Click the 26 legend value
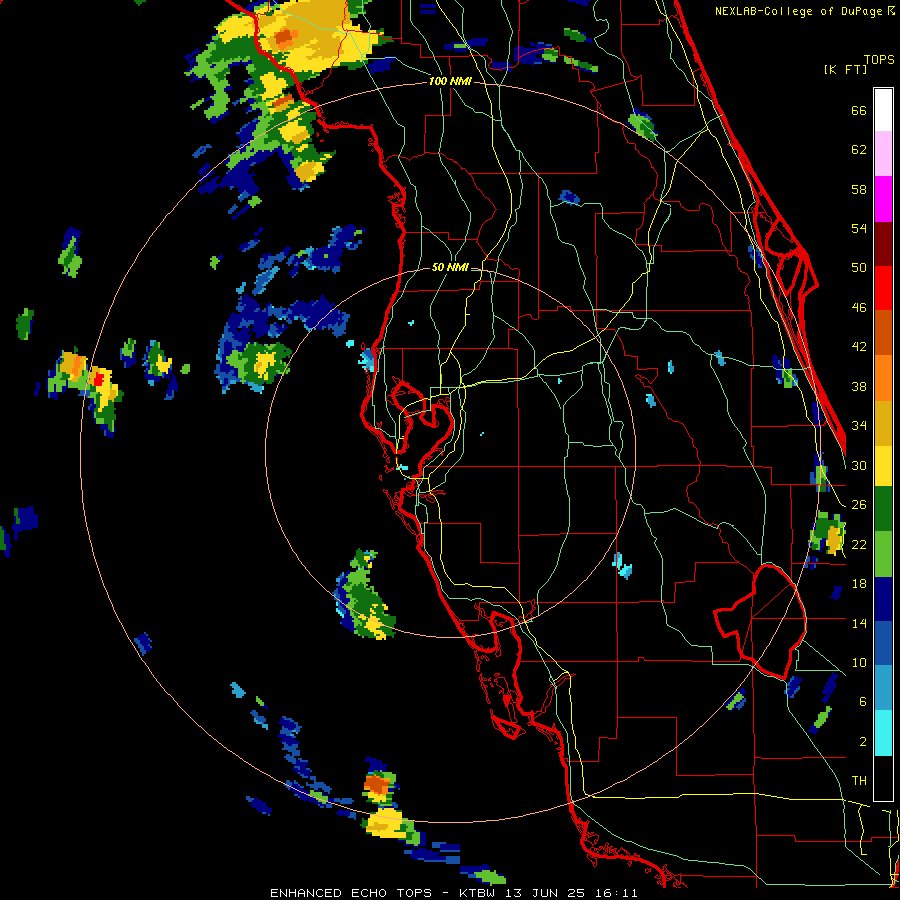 coord(859,505)
